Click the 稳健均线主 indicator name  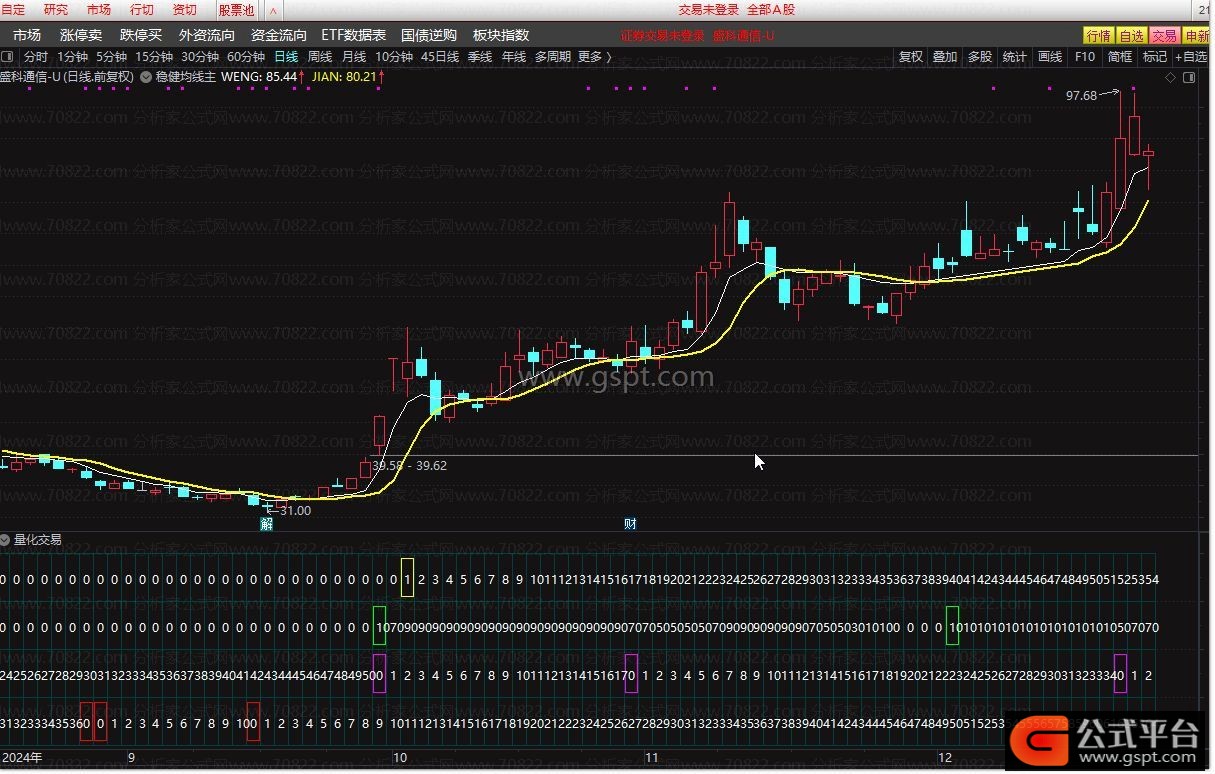(186, 76)
